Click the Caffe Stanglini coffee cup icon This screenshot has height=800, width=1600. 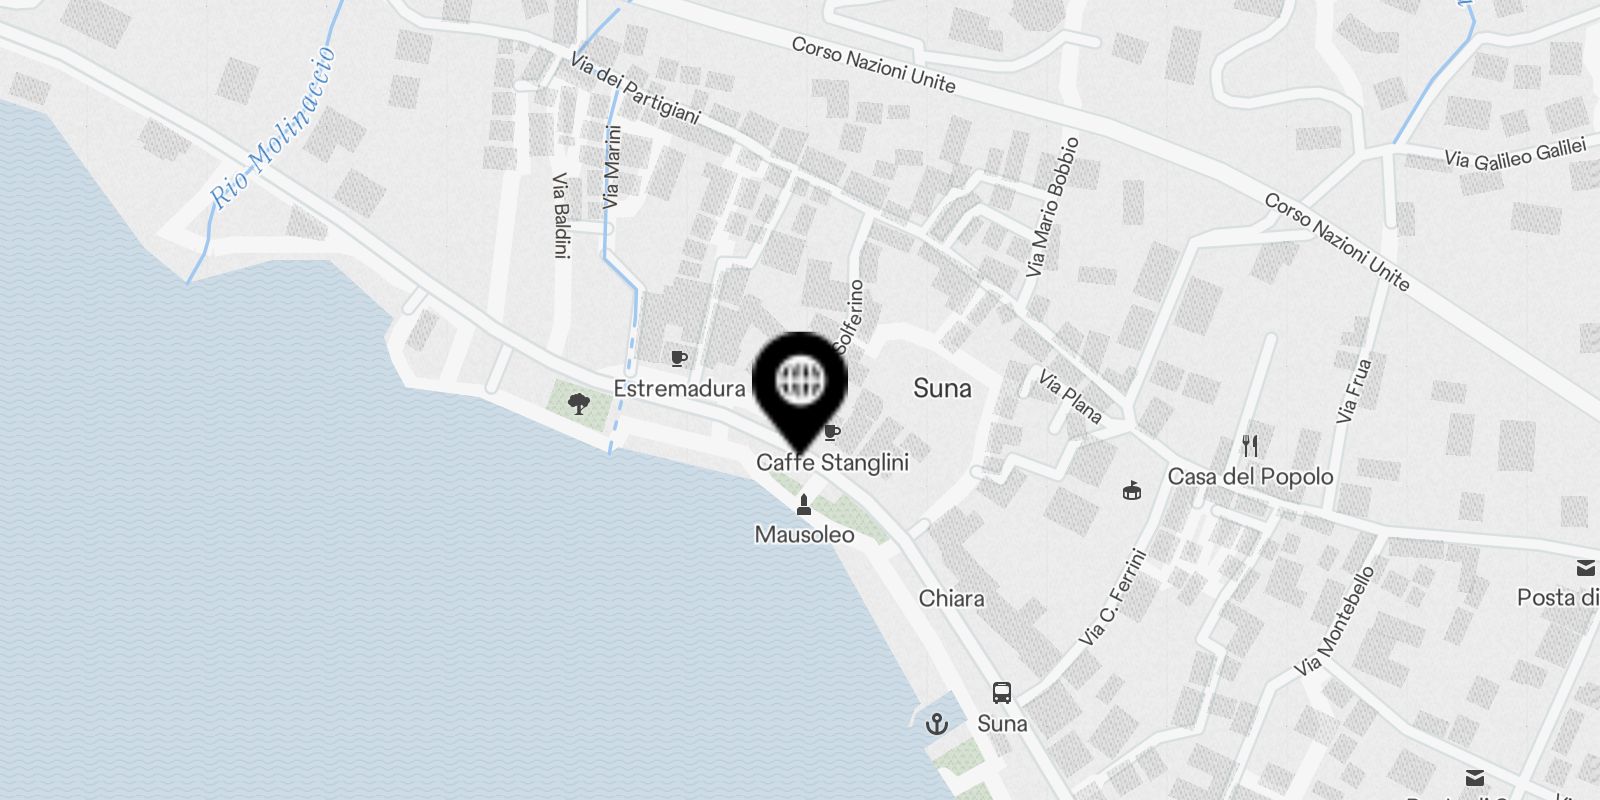[x=831, y=432]
